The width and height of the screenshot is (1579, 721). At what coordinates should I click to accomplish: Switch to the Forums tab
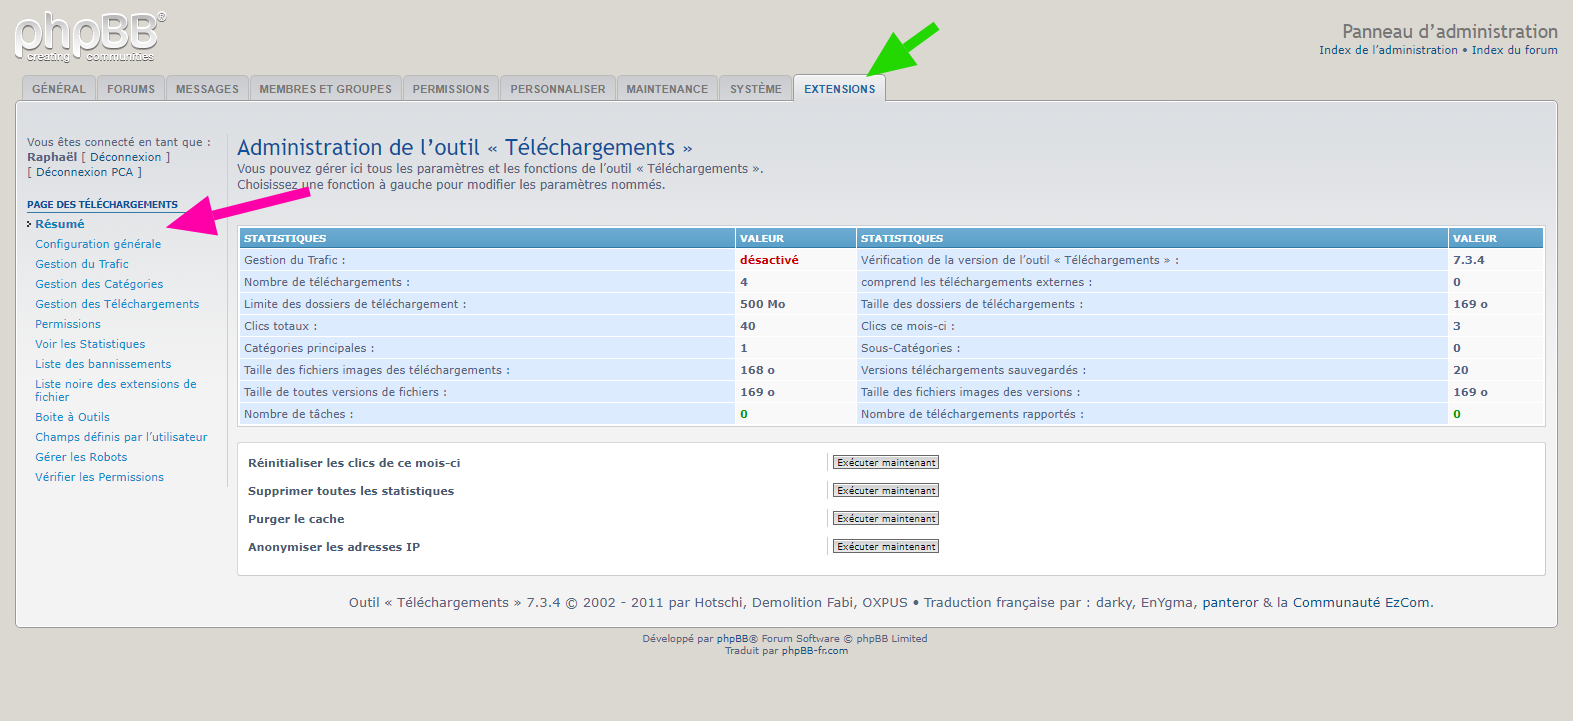(131, 89)
